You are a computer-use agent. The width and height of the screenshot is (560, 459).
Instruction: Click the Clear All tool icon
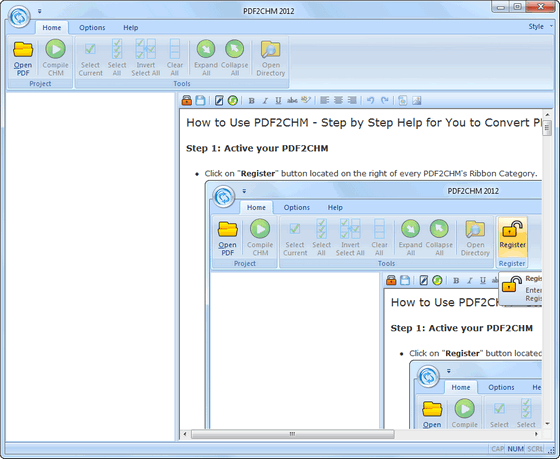(175, 49)
